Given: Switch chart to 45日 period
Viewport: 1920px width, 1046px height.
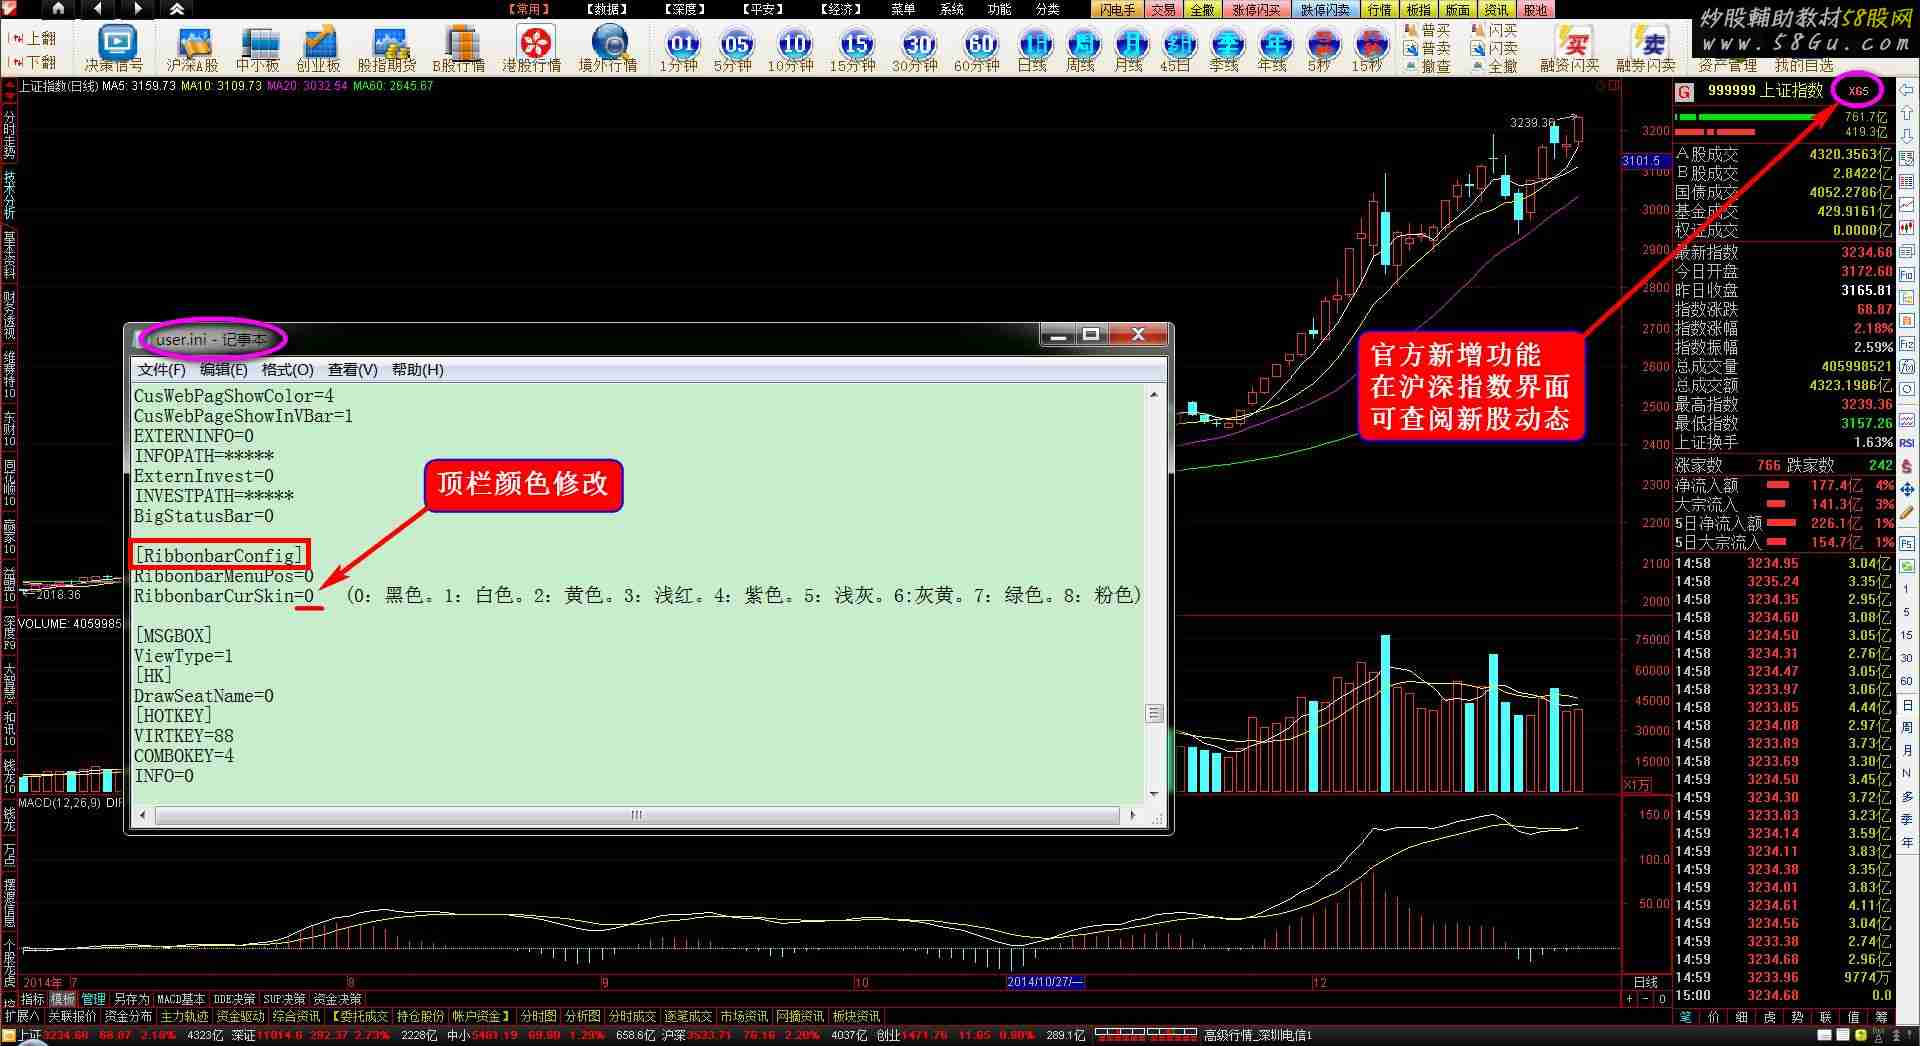Looking at the screenshot, I should pos(1177,48).
